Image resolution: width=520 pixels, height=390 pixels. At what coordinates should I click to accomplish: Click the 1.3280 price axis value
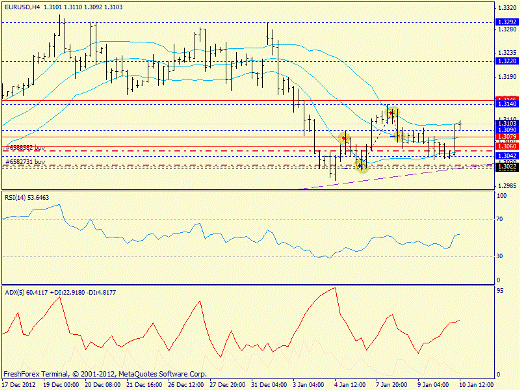507,29
